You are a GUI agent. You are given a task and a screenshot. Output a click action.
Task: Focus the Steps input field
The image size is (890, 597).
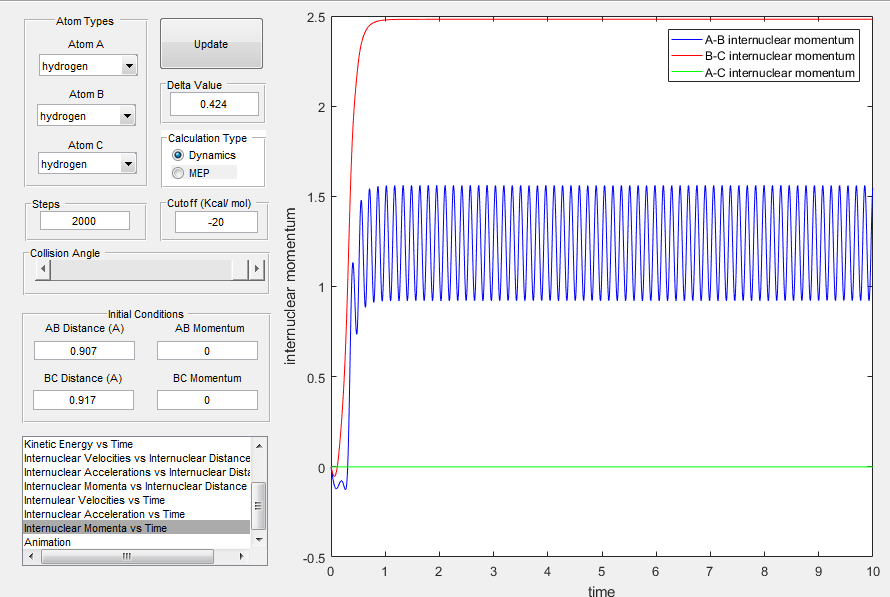click(x=86, y=221)
